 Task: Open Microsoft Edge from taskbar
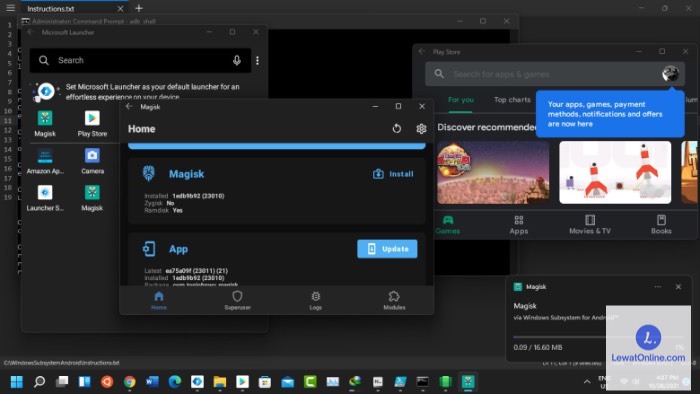coord(175,382)
